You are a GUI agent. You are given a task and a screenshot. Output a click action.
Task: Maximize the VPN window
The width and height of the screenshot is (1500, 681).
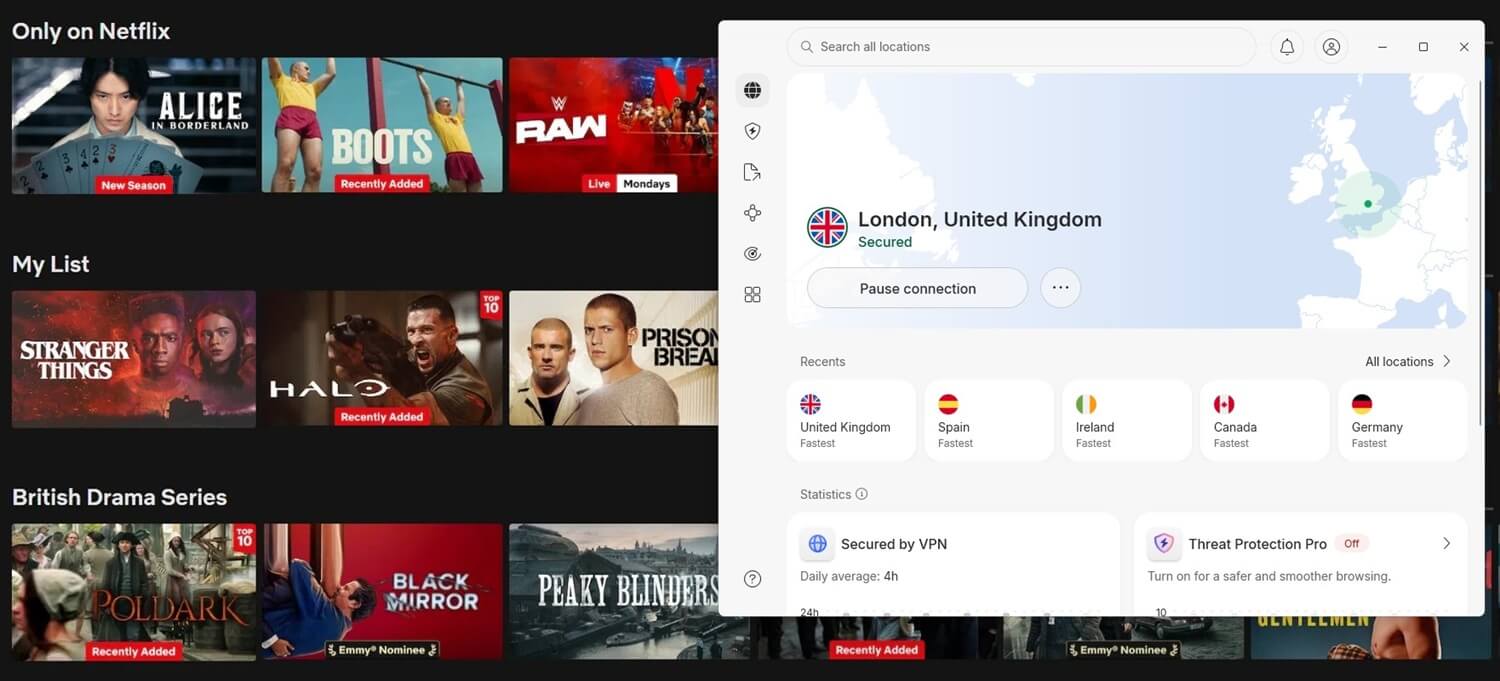point(1423,47)
